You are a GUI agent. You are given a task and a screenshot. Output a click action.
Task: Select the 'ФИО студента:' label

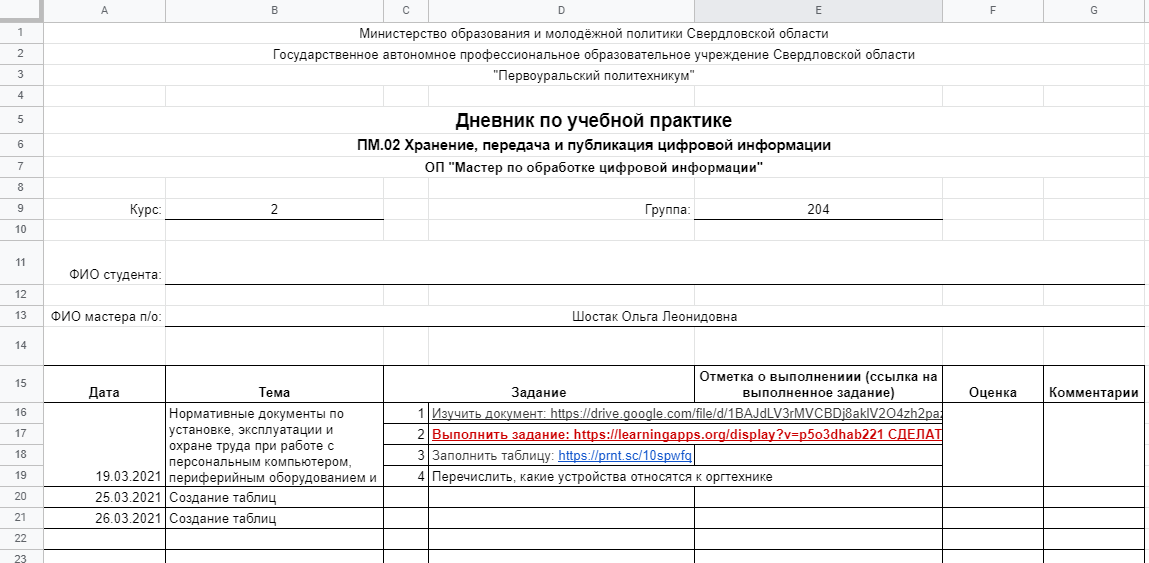click(105, 262)
